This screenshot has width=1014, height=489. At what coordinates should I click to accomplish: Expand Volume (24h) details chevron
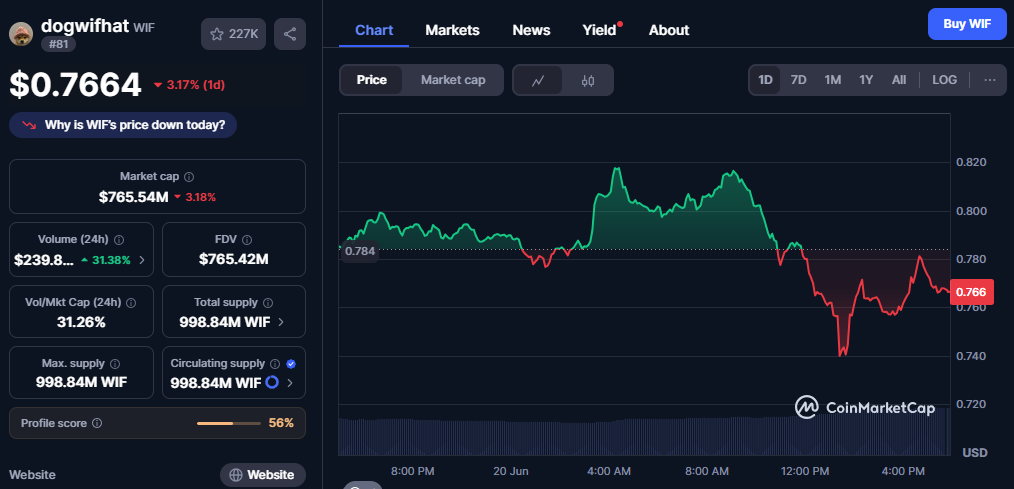[142, 260]
